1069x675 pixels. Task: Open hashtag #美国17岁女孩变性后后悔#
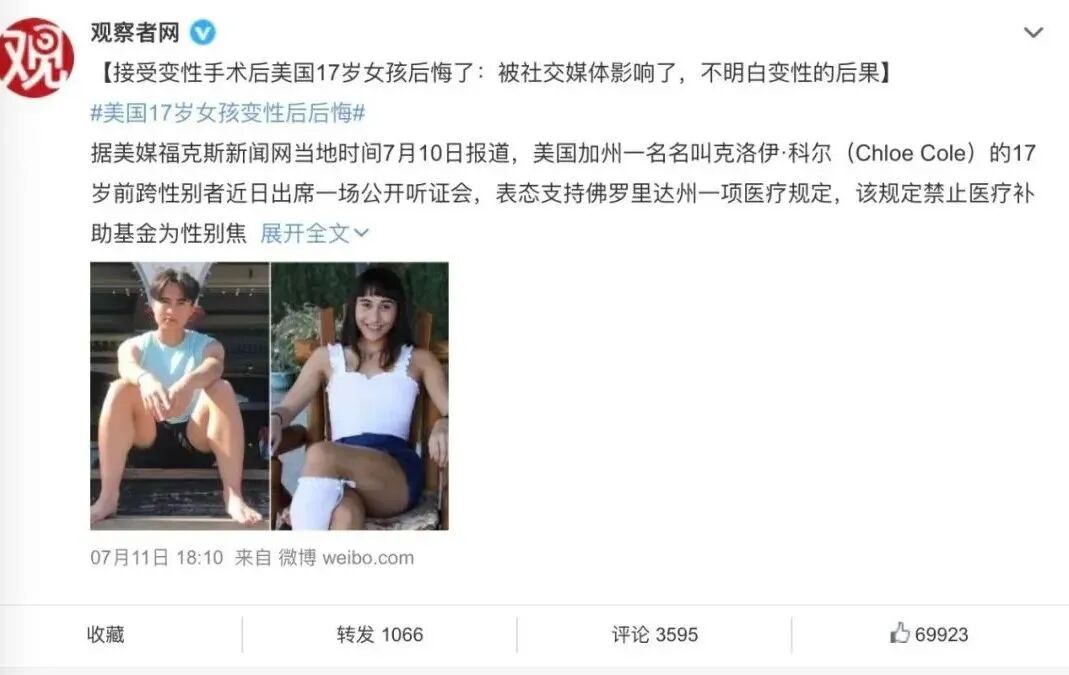point(228,112)
